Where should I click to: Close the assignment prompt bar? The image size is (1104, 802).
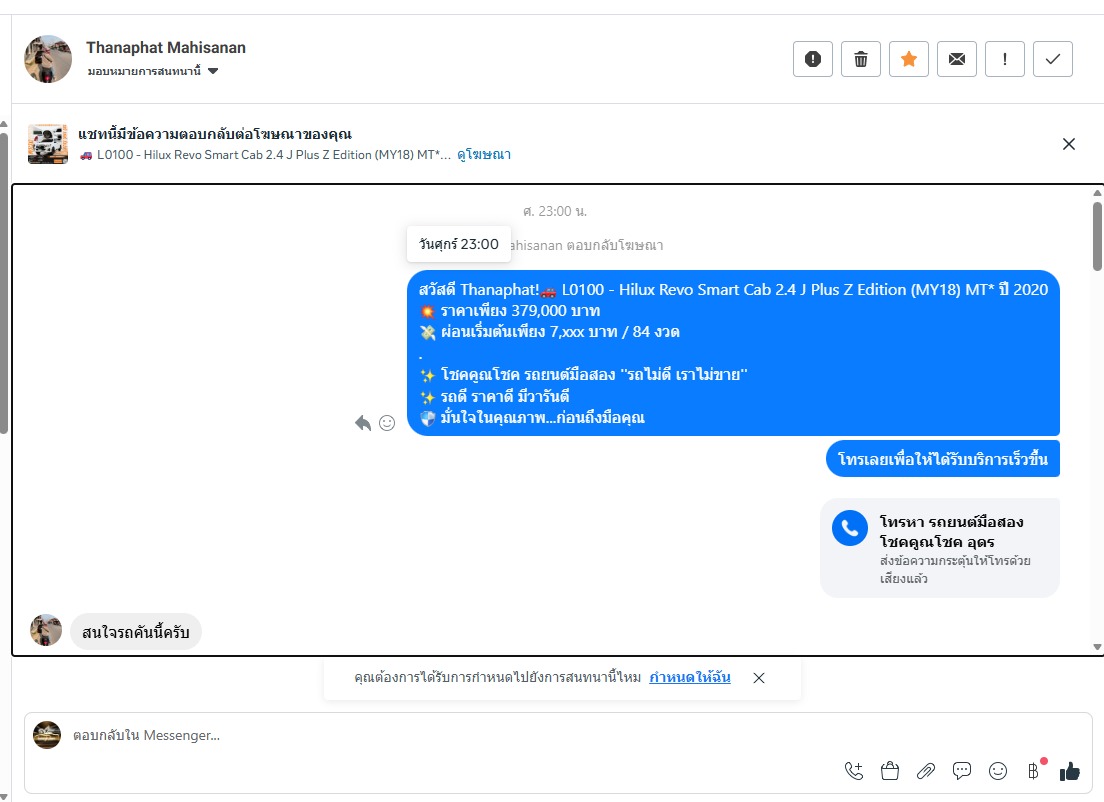pyautogui.click(x=758, y=678)
